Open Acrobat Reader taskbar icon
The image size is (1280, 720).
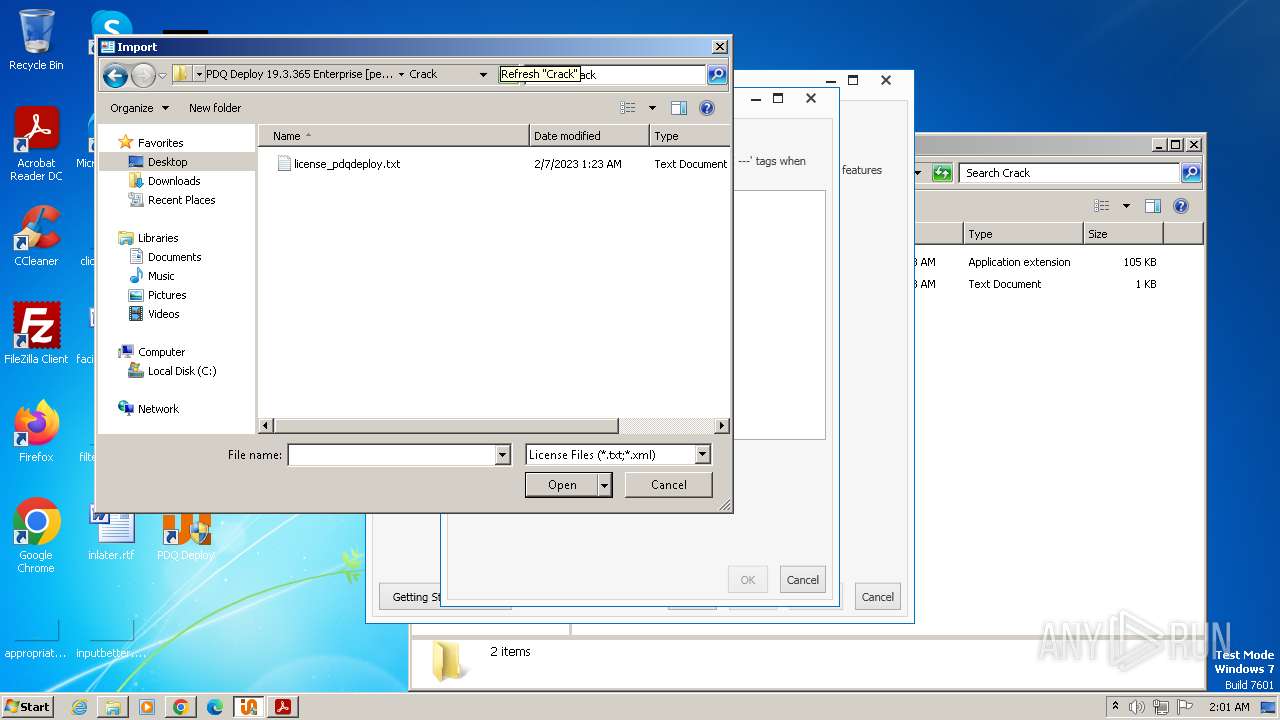click(x=283, y=707)
